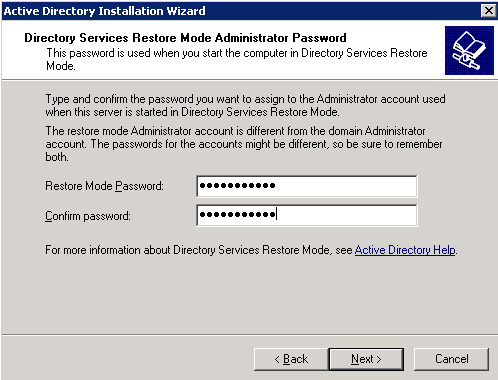This screenshot has height=380, width=498.
Task: Click the Active Directory Installation Wizard title bar
Action: 240,11
